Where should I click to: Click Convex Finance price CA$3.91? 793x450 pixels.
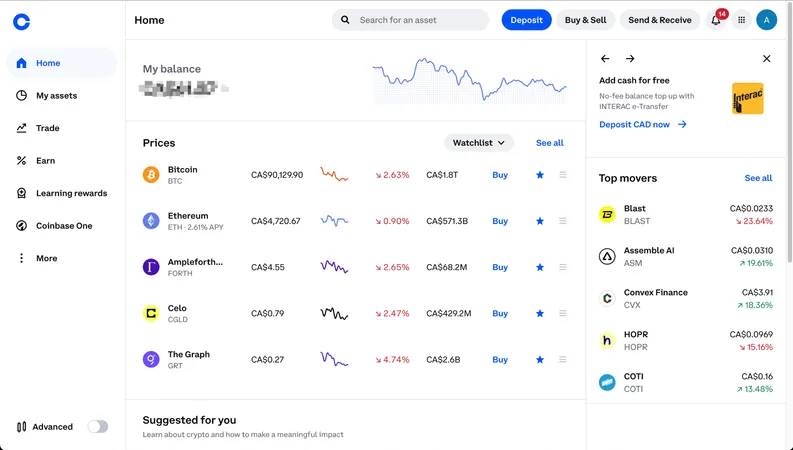pos(757,292)
